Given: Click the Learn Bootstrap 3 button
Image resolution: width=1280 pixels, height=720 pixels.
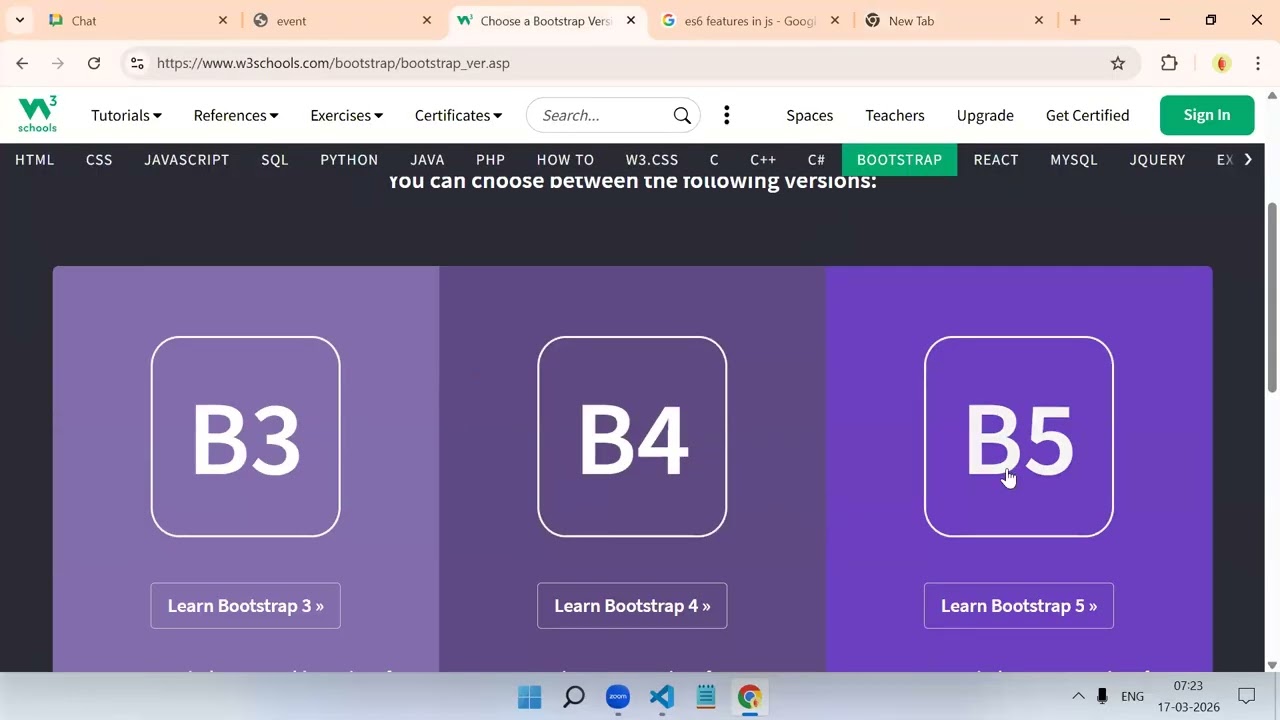Looking at the screenshot, I should [x=246, y=606].
